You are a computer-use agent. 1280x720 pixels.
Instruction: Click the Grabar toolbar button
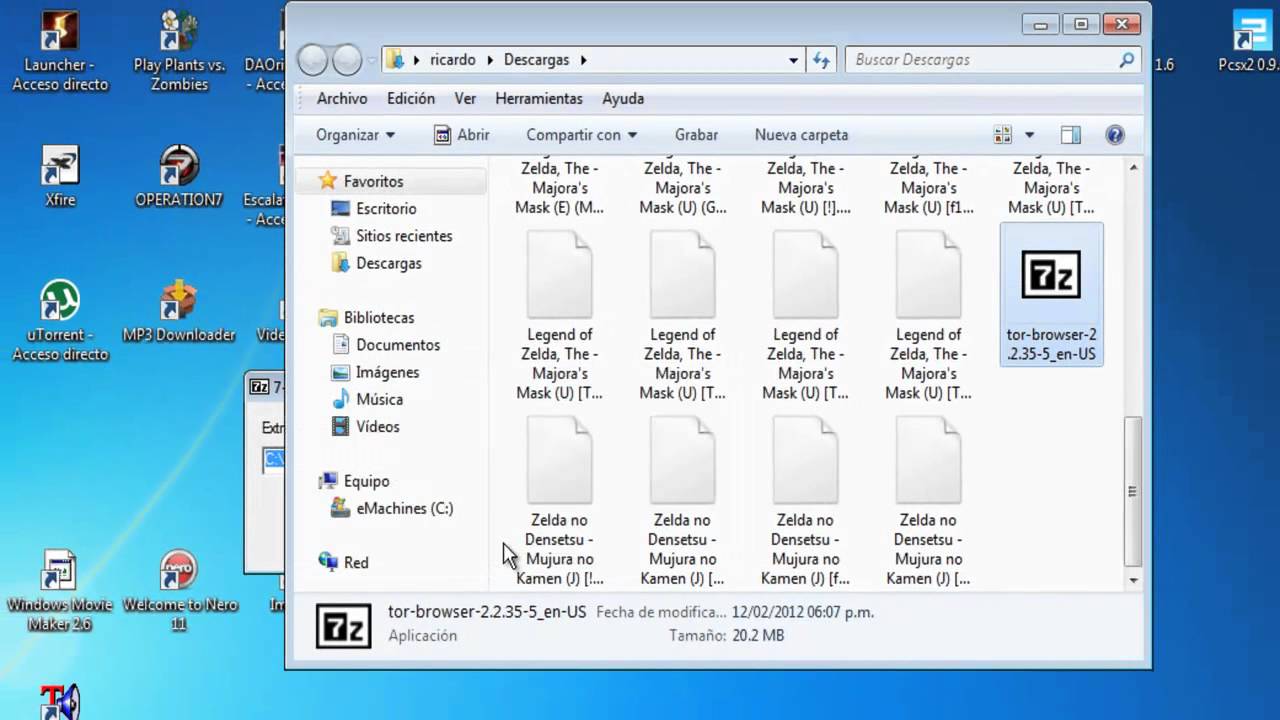coord(696,135)
